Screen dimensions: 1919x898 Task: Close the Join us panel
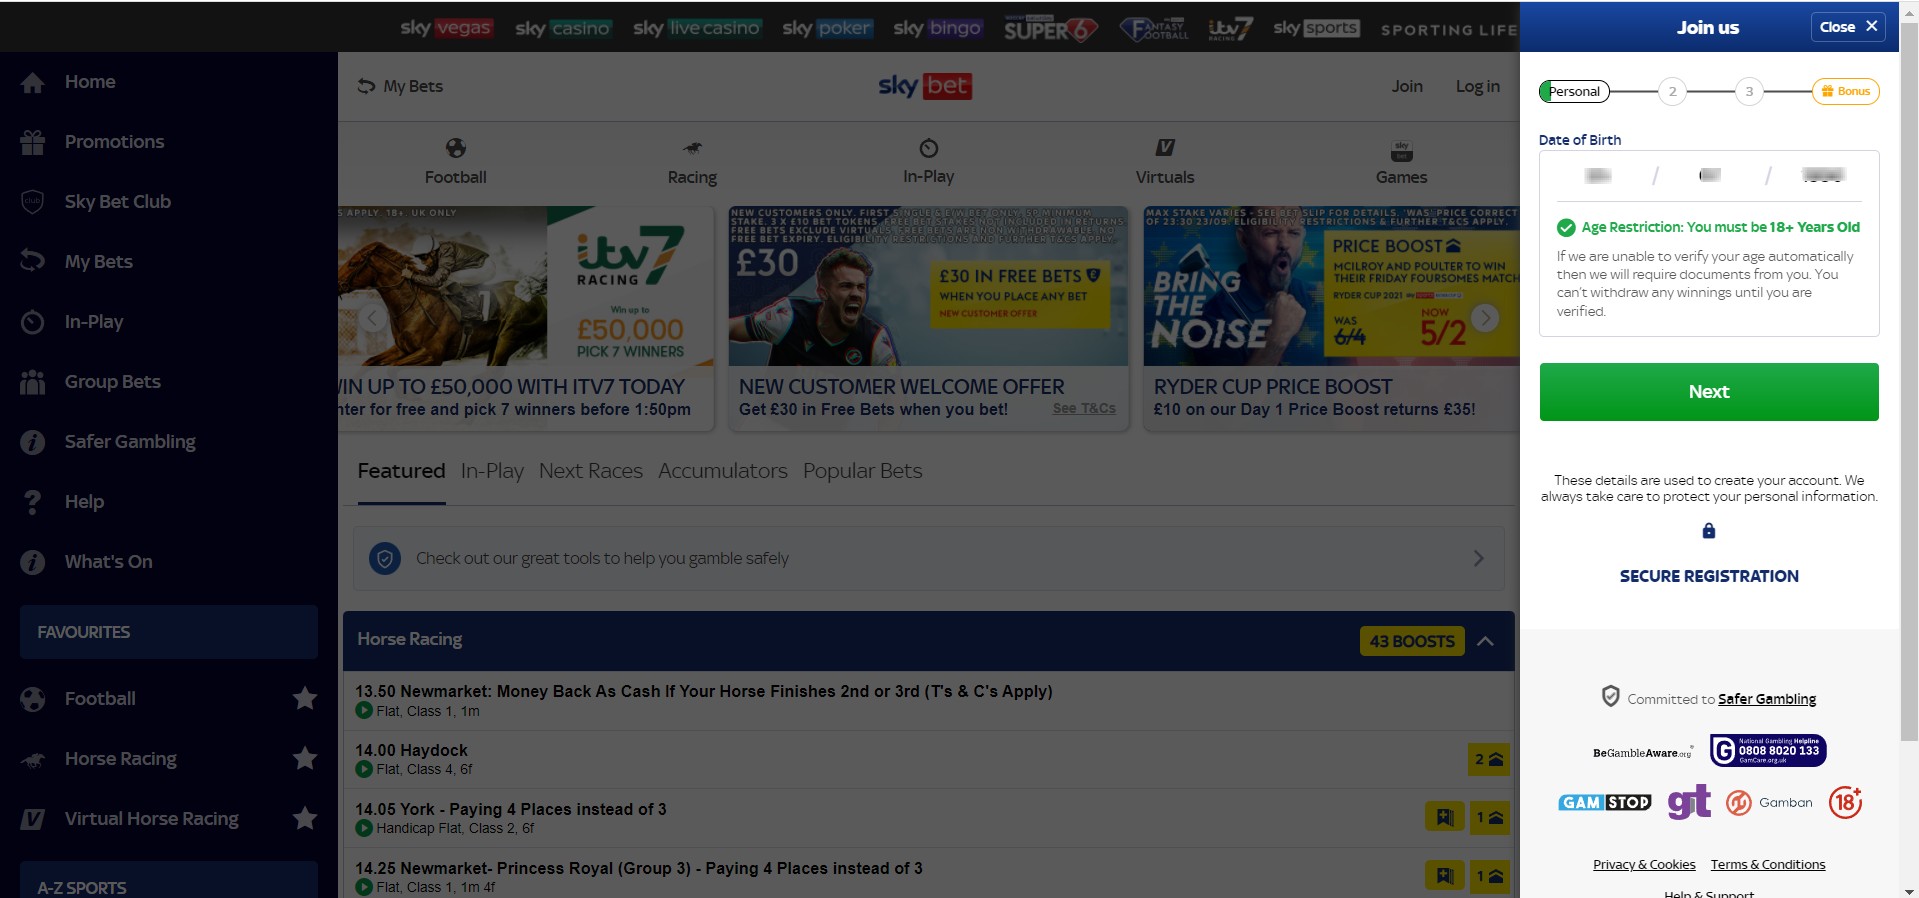pyautogui.click(x=1848, y=27)
